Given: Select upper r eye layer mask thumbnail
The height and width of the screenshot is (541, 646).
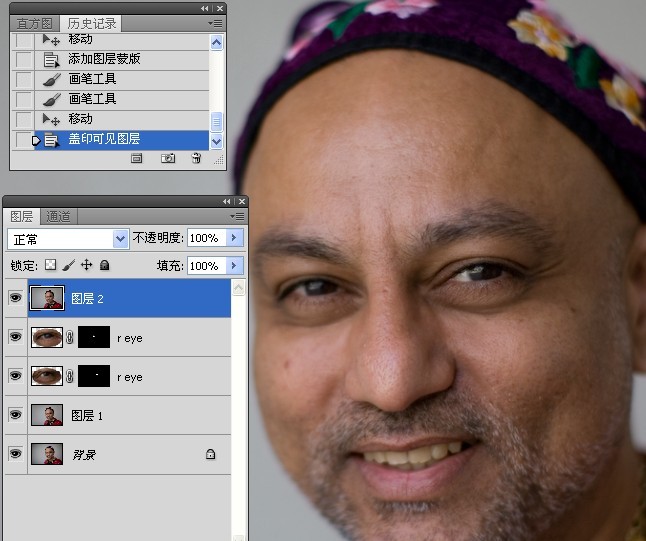Looking at the screenshot, I should [x=94, y=337].
